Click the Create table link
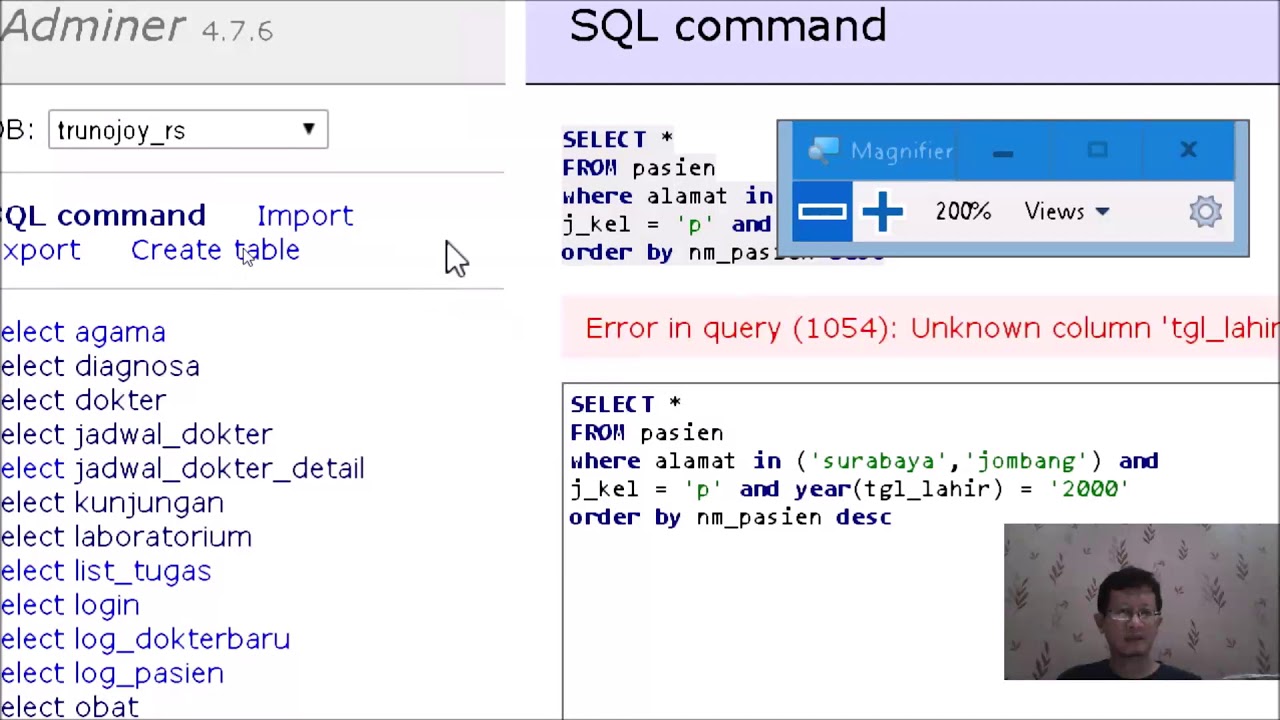Screen dimensions: 1280x720 pyautogui.click(x=215, y=250)
